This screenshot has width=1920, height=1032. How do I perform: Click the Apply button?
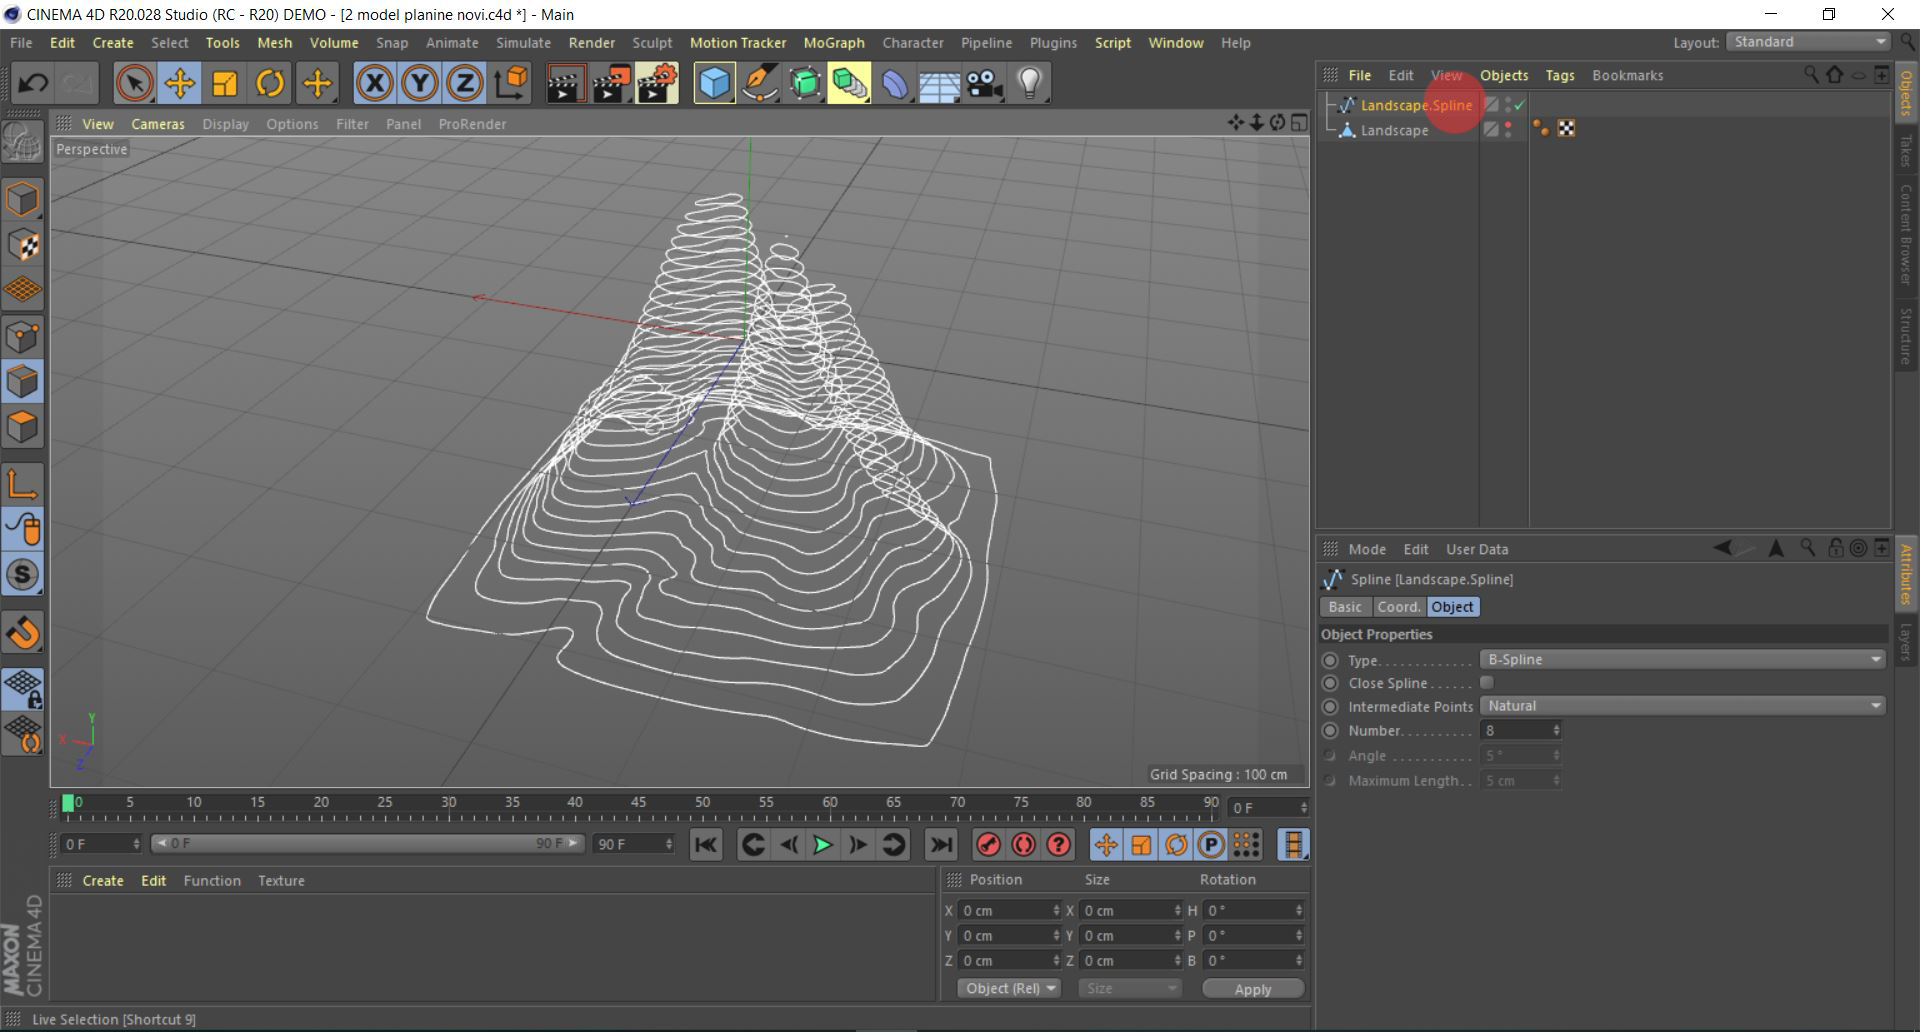coord(1252,989)
